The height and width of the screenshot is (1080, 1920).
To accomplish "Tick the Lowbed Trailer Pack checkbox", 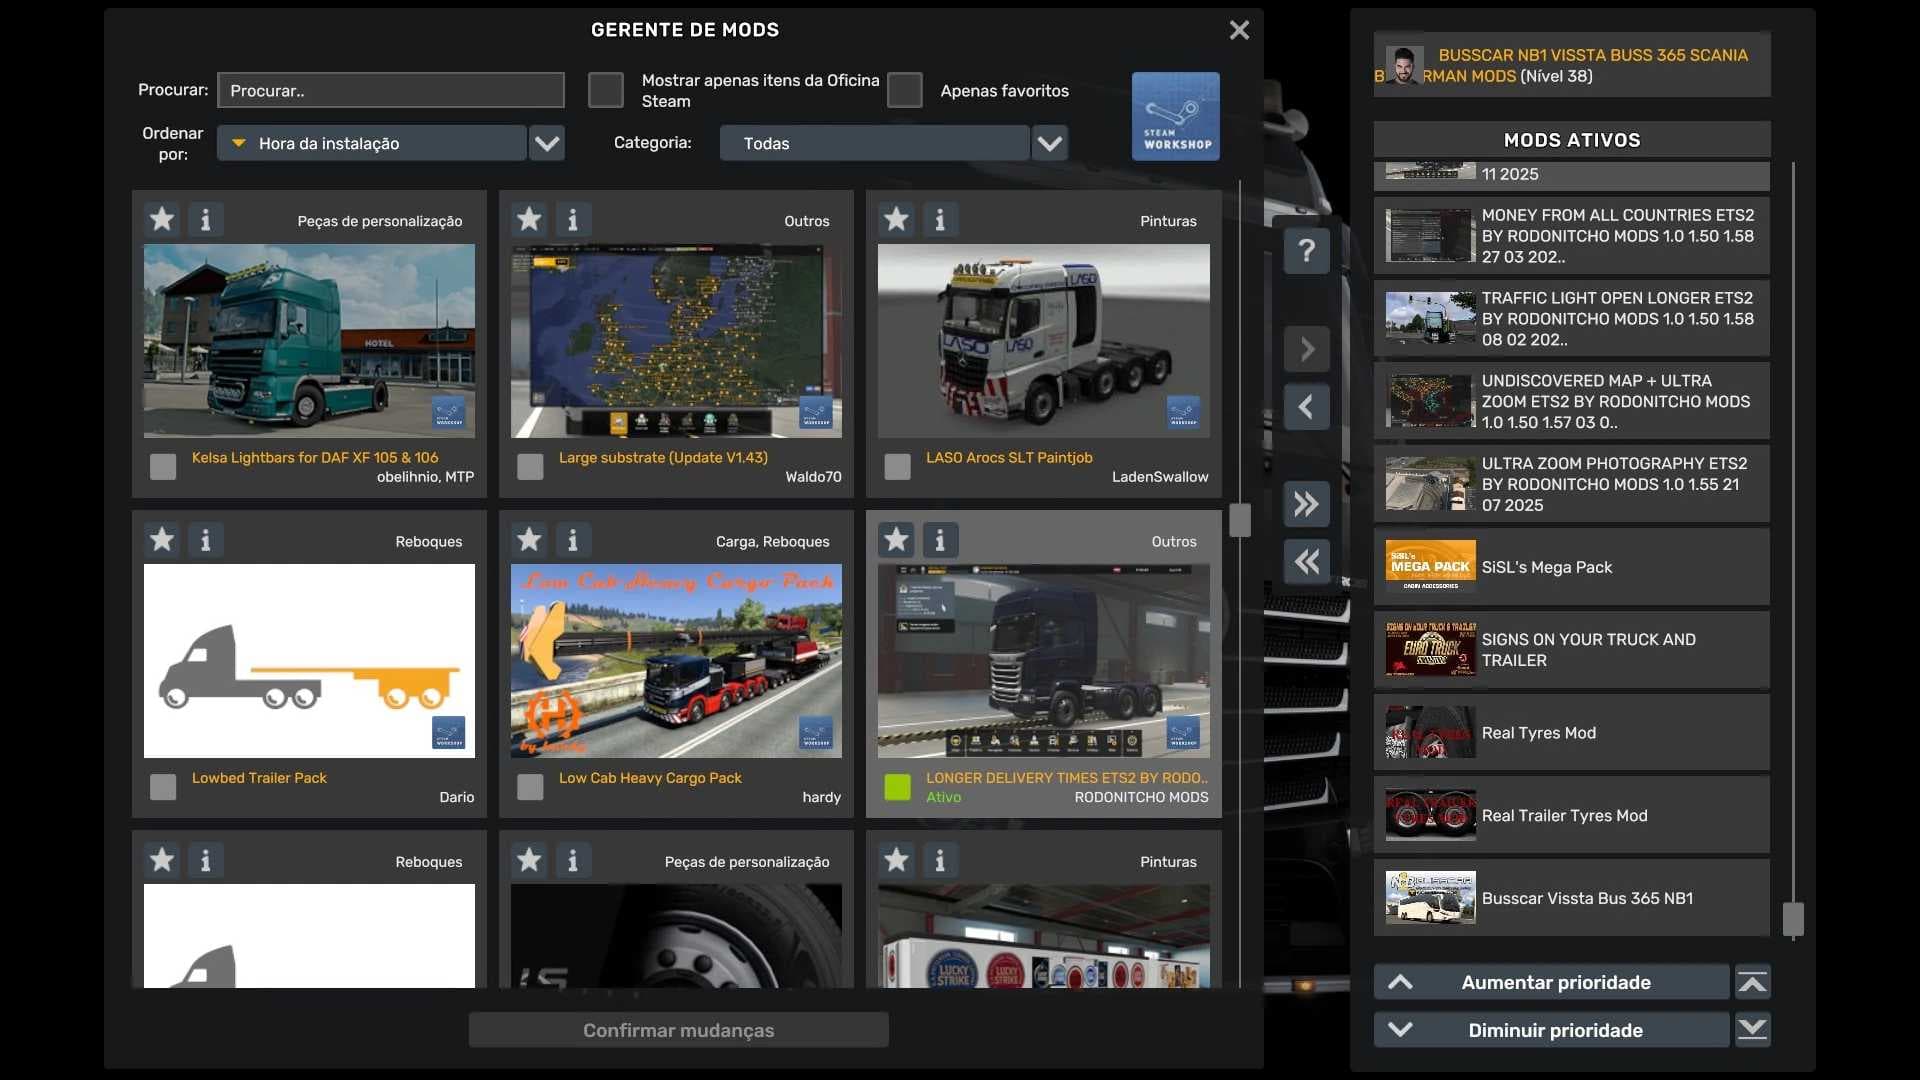I will (x=163, y=787).
